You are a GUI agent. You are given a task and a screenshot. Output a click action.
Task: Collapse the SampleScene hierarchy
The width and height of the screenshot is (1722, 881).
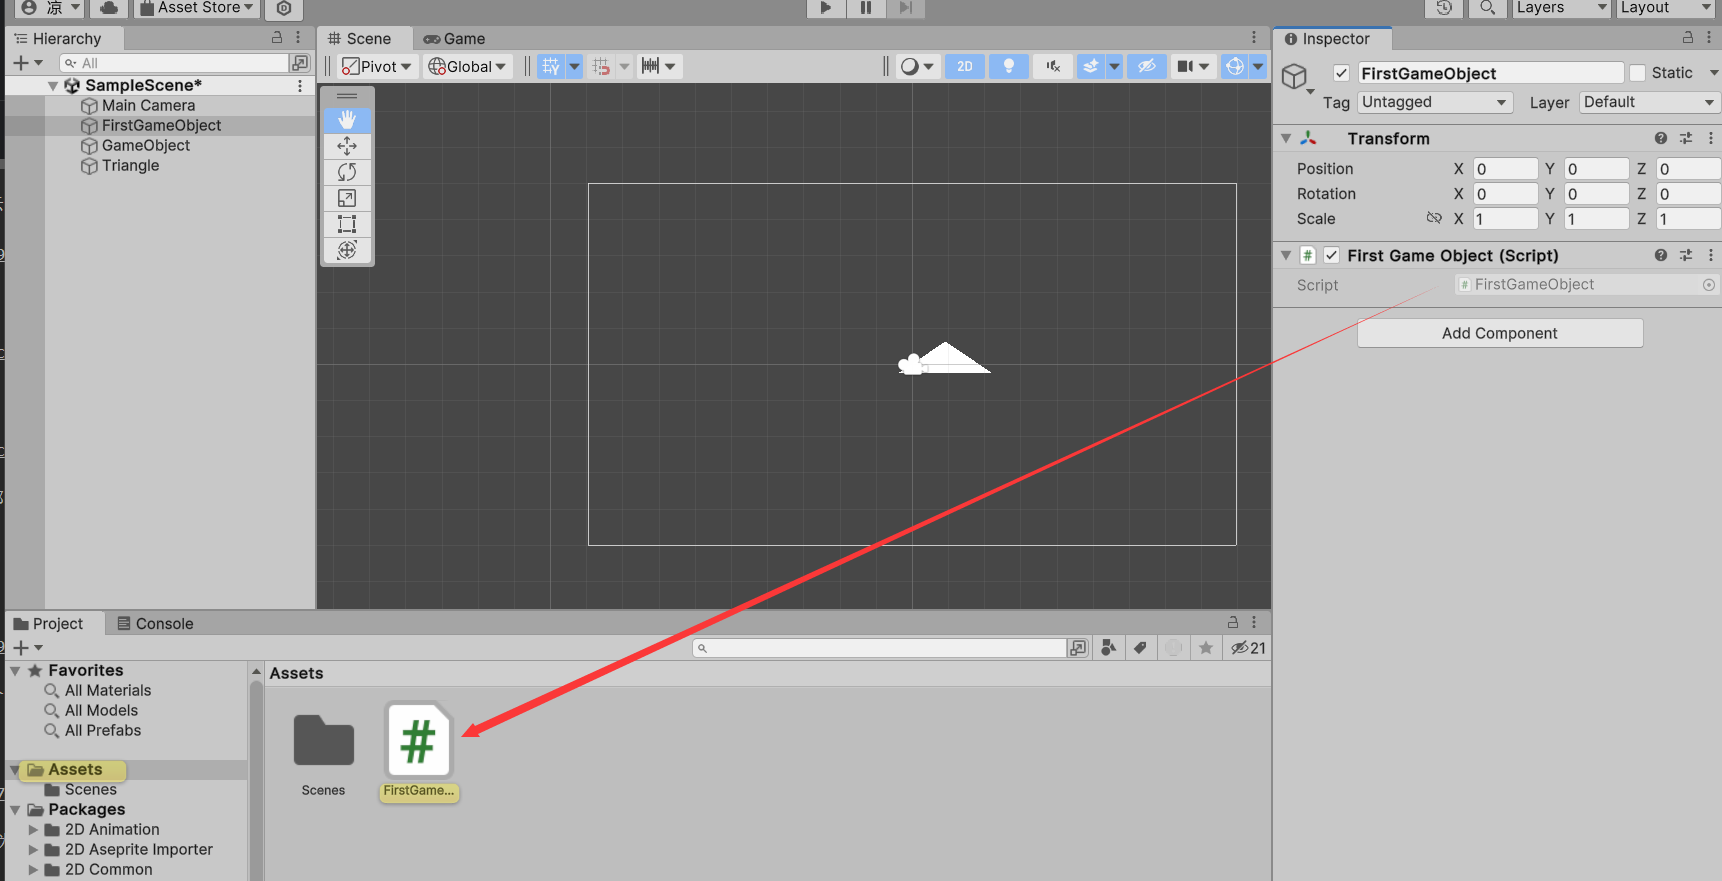[53, 86]
